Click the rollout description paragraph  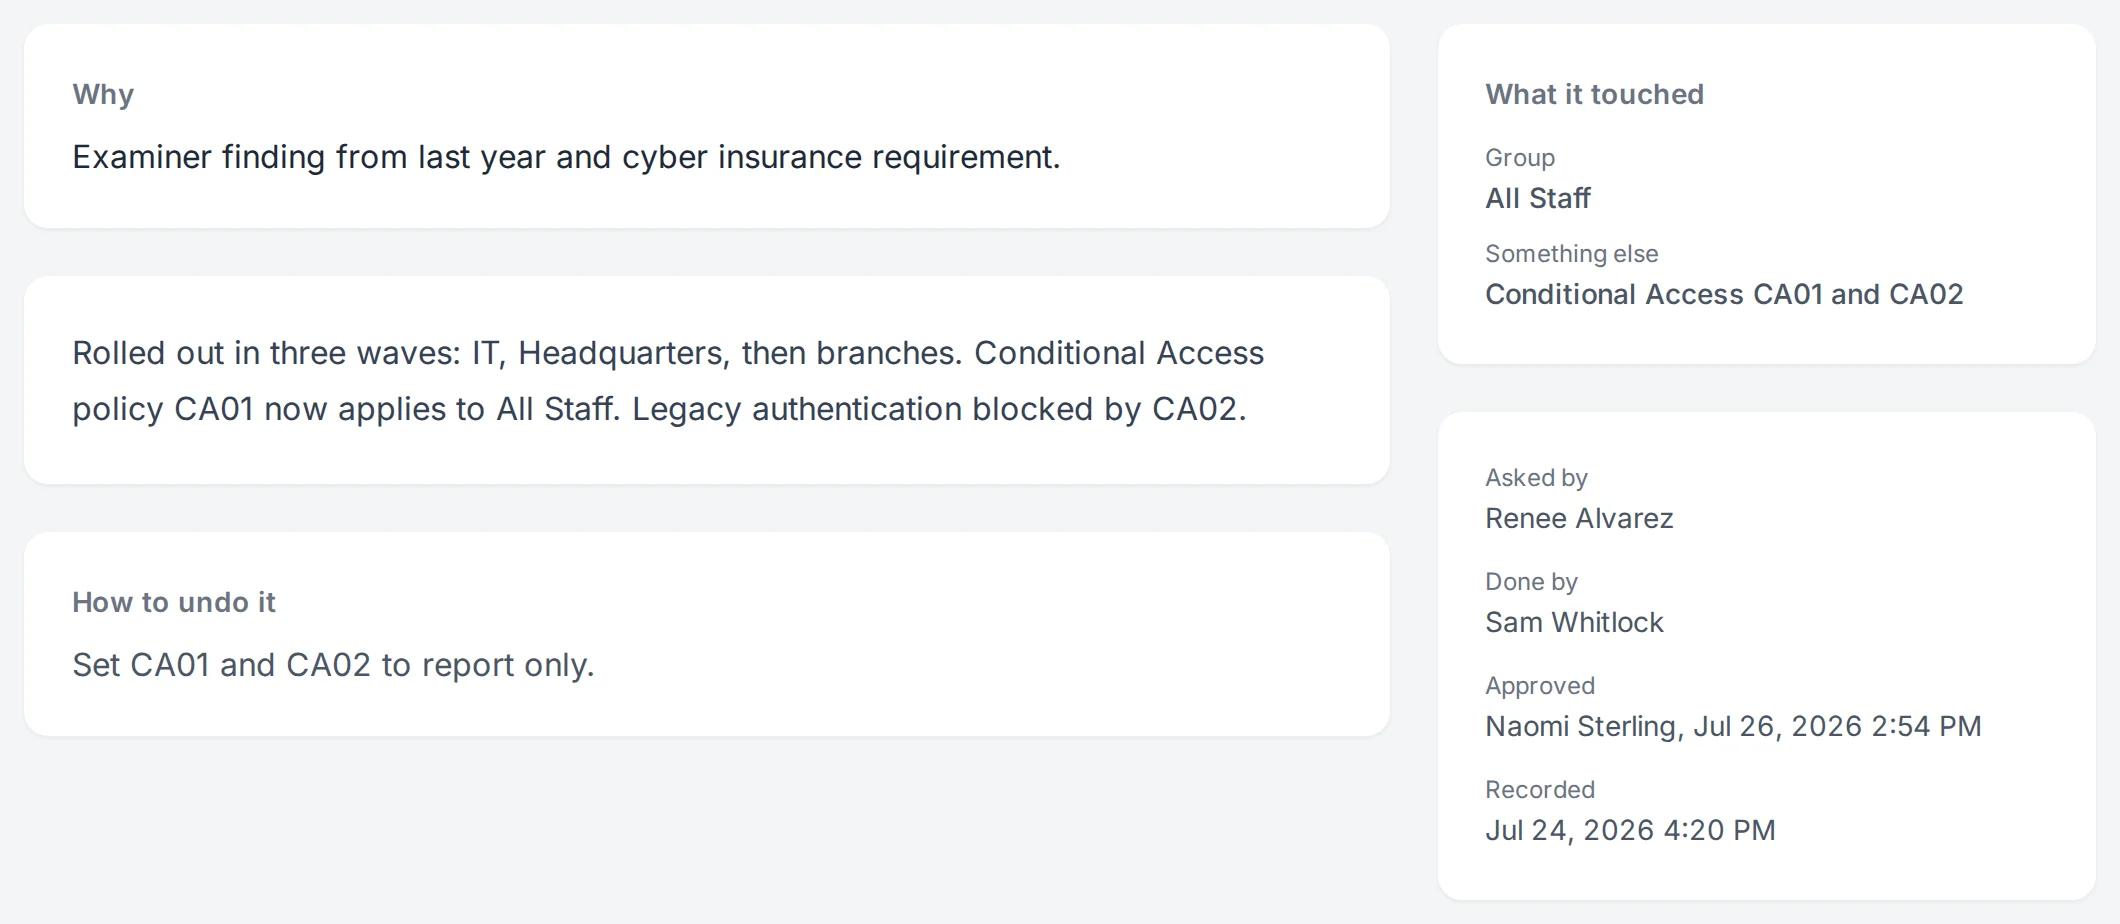pyautogui.click(x=668, y=381)
